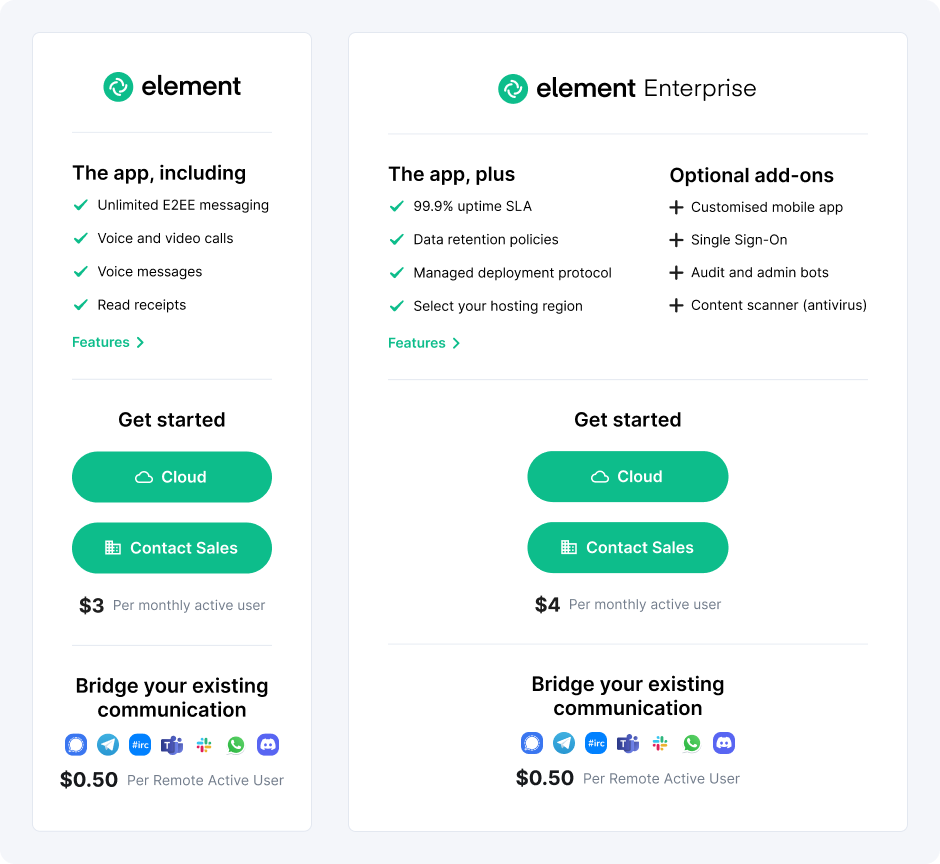Click the Signal bridge icon in Element plan
940x864 pixels.
pyautogui.click(x=76, y=745)
